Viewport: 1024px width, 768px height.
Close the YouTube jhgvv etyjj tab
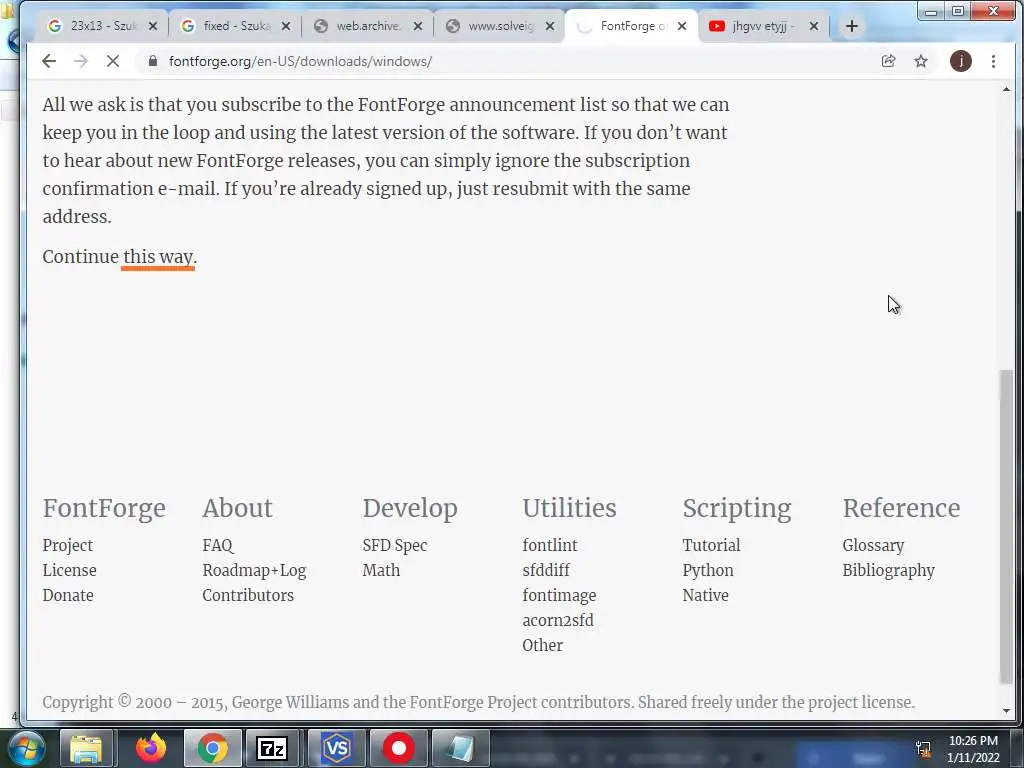pos(814,26)
